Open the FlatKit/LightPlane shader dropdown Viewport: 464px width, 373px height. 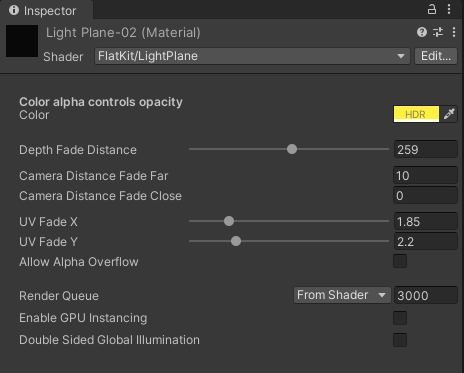[252, 56]
